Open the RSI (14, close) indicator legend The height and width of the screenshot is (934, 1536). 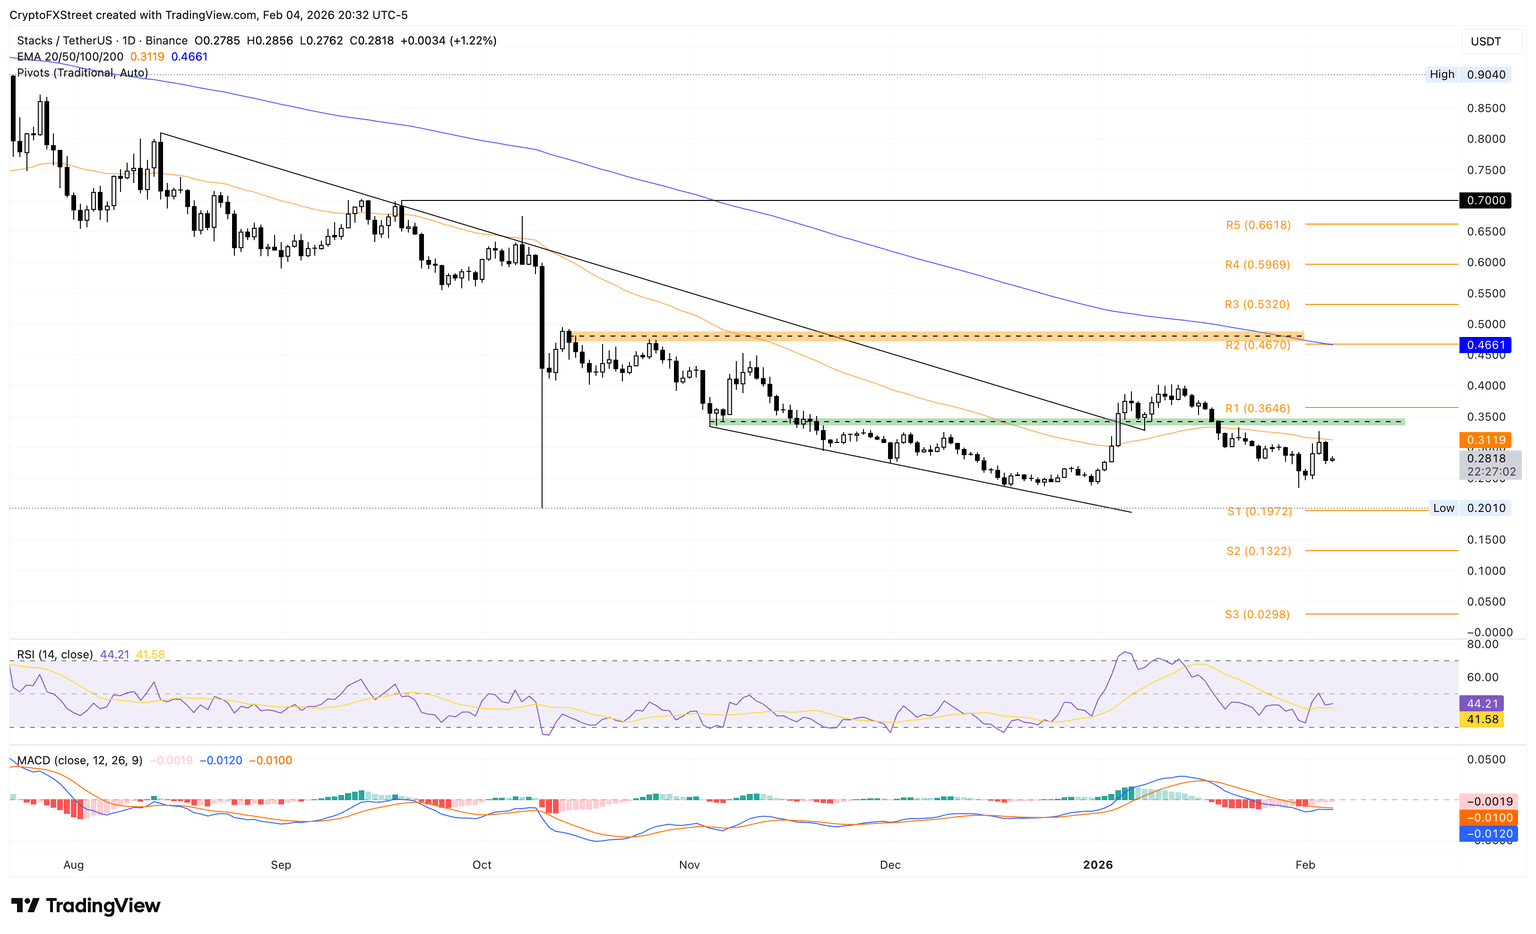point(55,655)
